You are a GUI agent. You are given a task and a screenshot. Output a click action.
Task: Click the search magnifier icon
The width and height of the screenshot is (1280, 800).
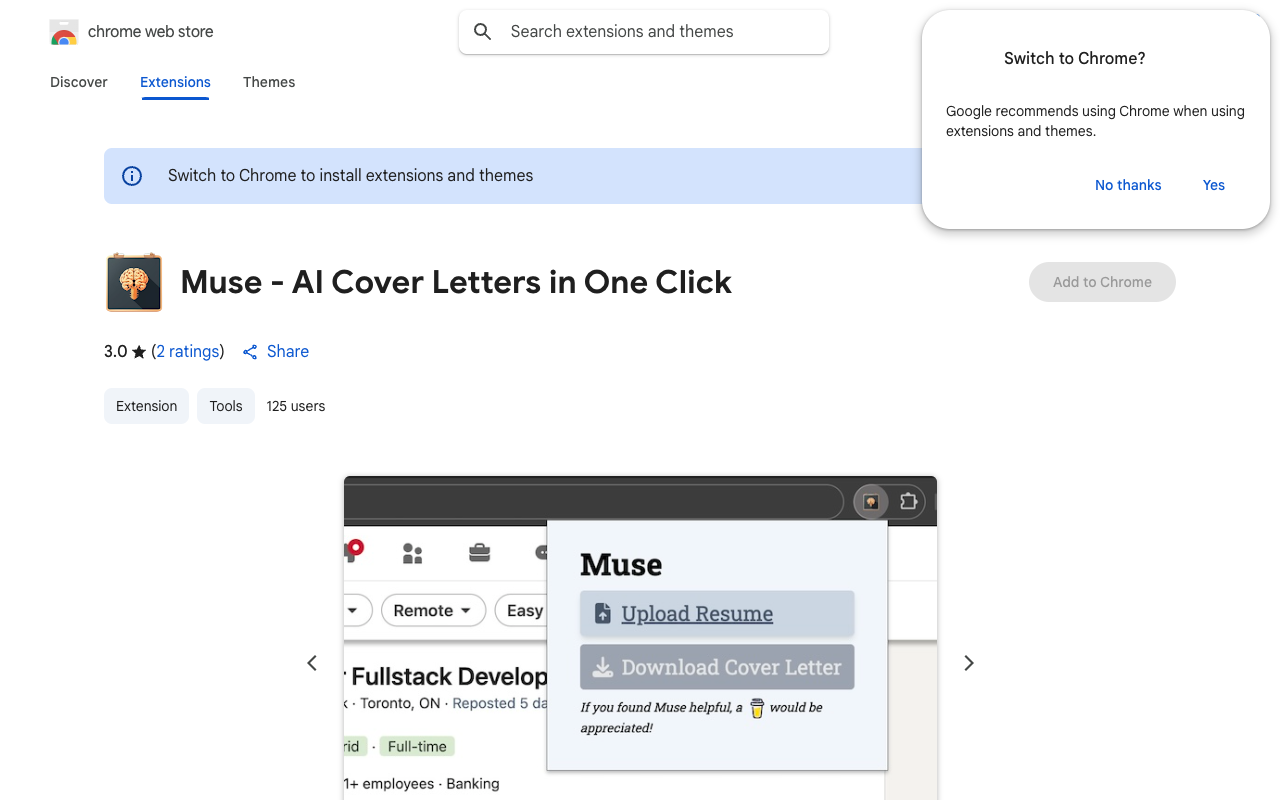pos(483,32)
